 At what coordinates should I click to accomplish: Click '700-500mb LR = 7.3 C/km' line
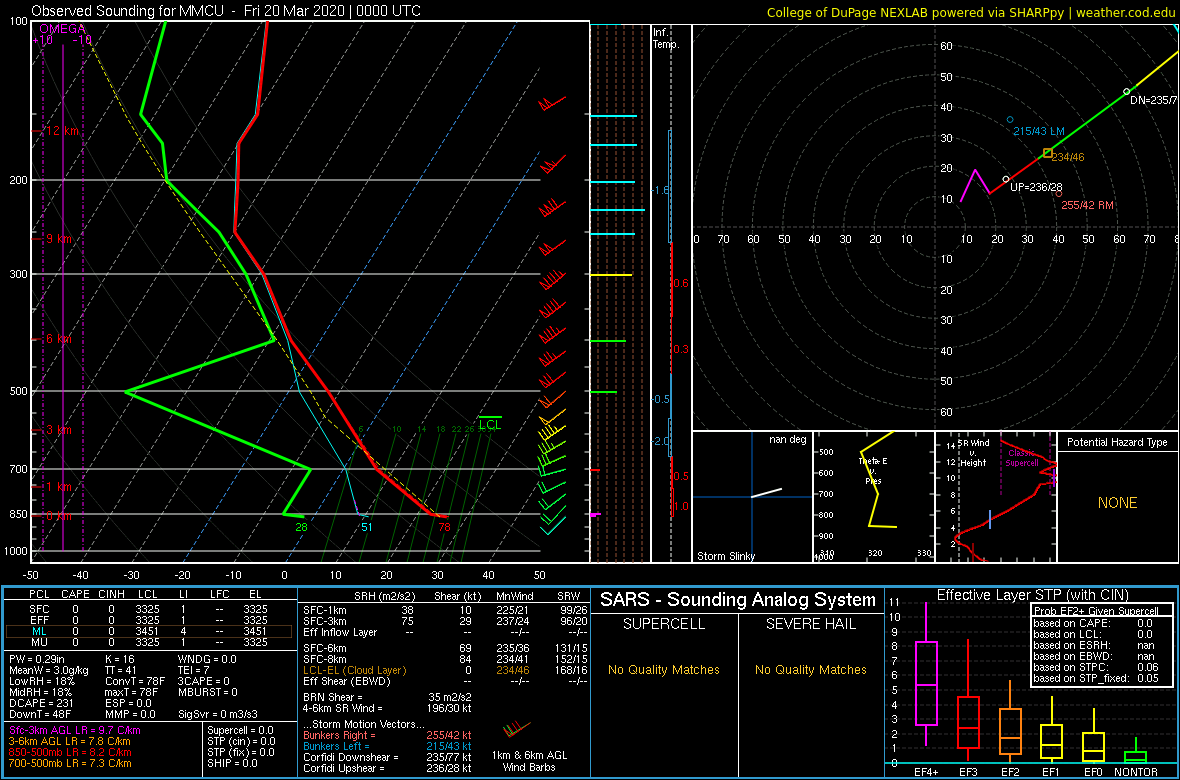click(x=71, y=763)
